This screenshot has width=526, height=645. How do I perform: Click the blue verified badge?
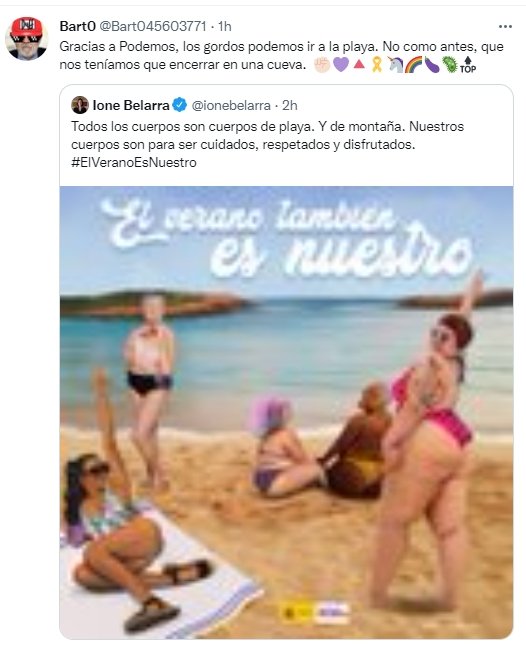(179, 105)
